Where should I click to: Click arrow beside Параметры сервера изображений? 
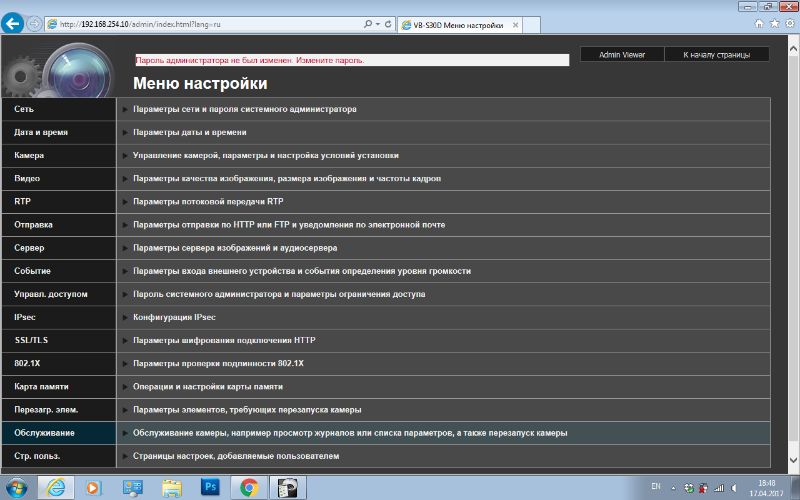[x=125, y=248]
